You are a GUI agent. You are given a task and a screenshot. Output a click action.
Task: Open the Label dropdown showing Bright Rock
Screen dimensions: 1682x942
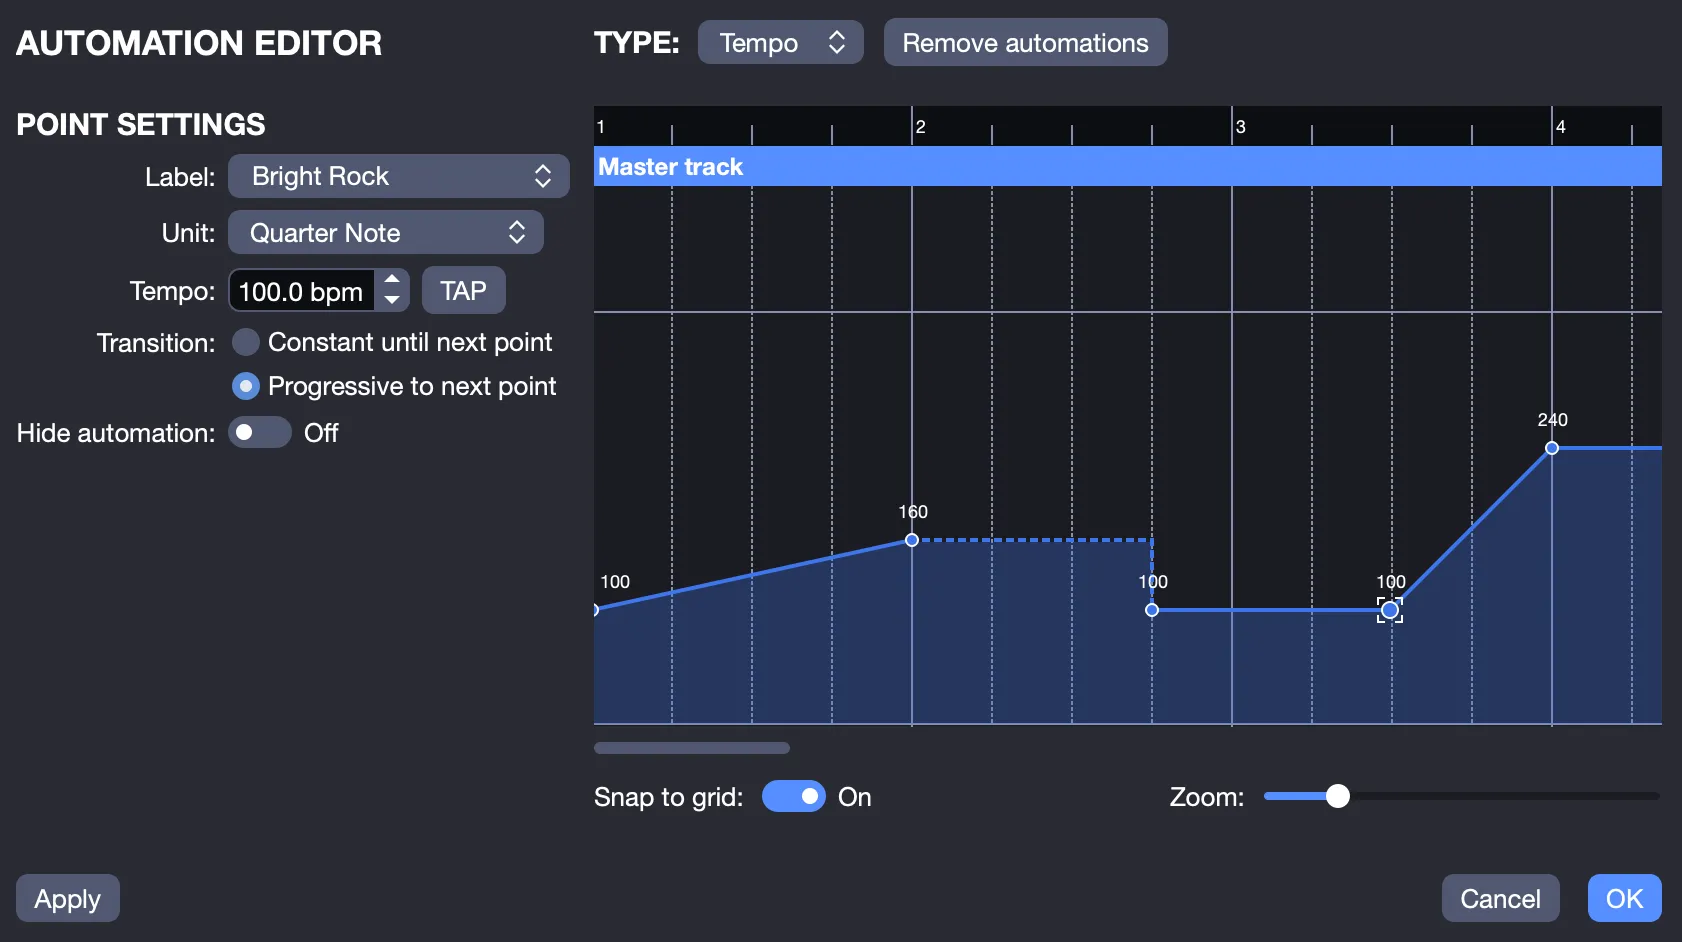click(398, 176)
